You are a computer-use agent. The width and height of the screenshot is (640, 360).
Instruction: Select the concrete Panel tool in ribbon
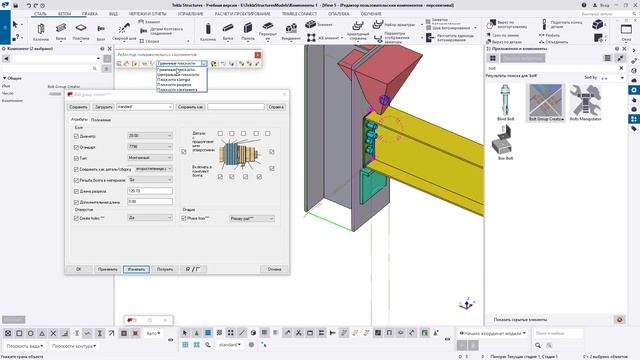pos(247,32)
